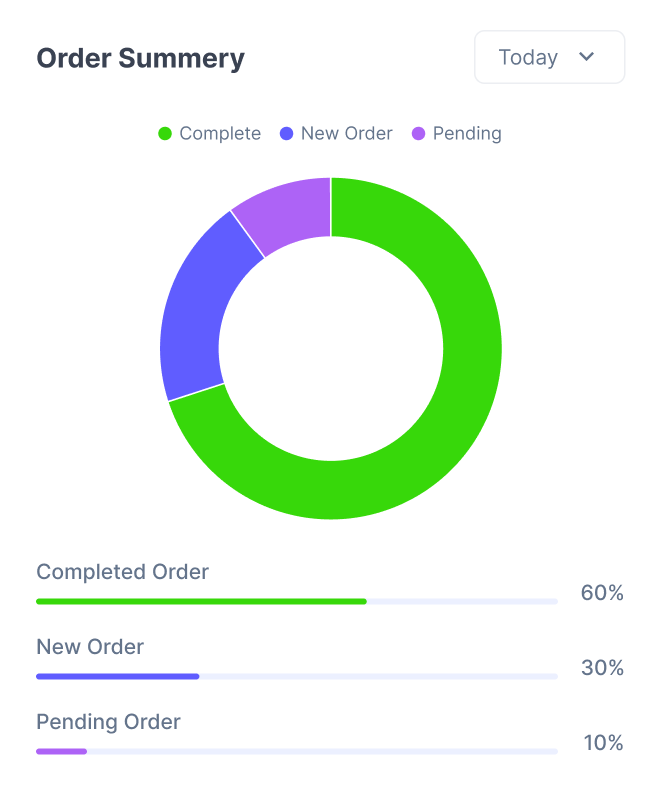662x807 pixels.
Task: Click the 60% label for Completed Order
Action: click(x=601, y=593)
